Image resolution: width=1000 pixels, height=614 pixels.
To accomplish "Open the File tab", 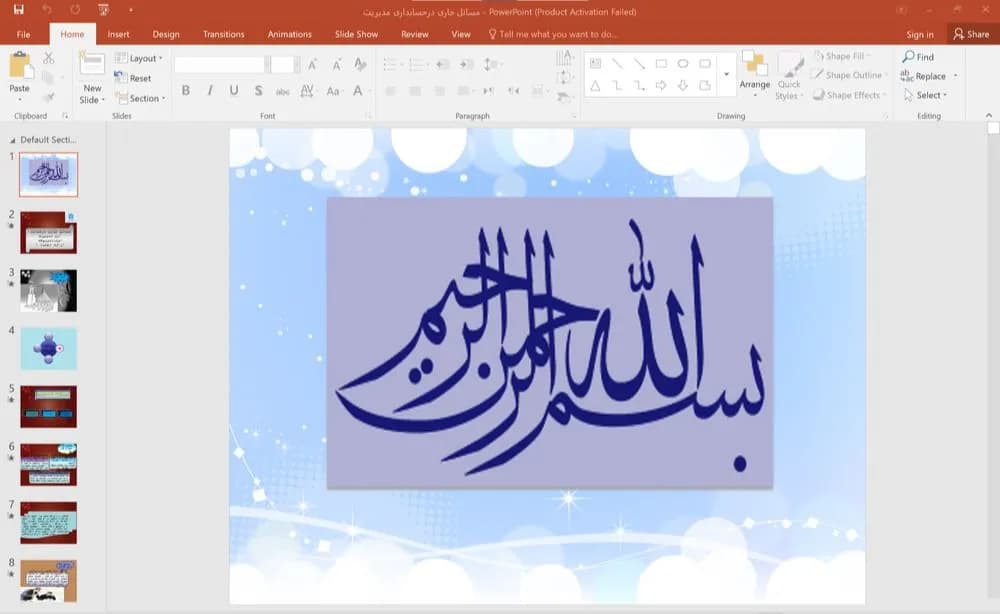I will [x=23, y=34].
